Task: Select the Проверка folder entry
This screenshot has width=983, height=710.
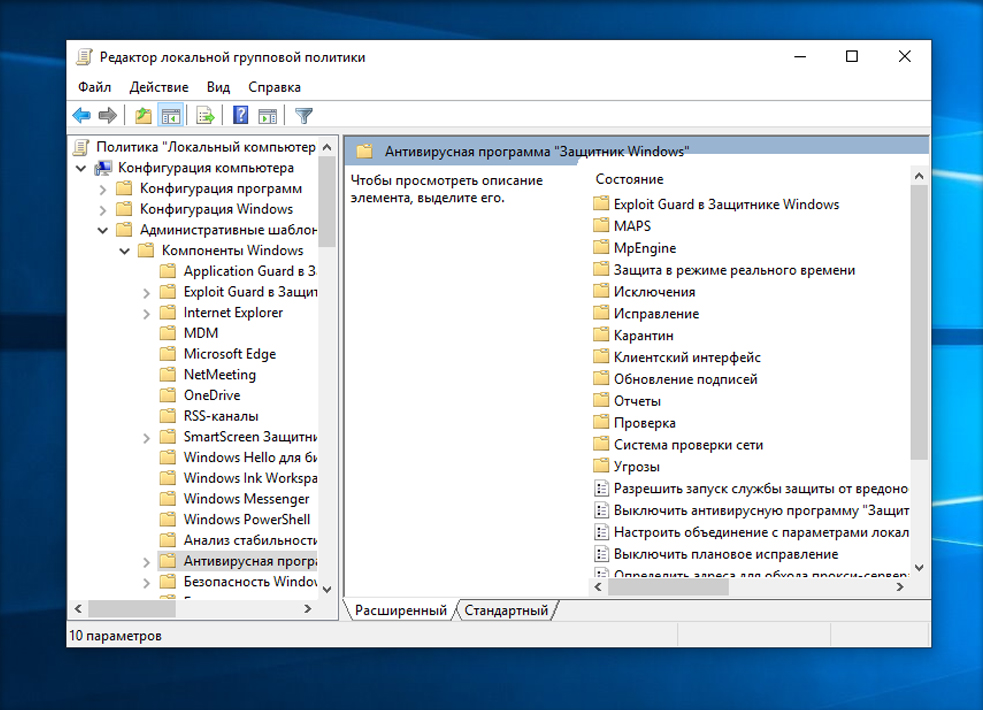Action: point(644,423)
